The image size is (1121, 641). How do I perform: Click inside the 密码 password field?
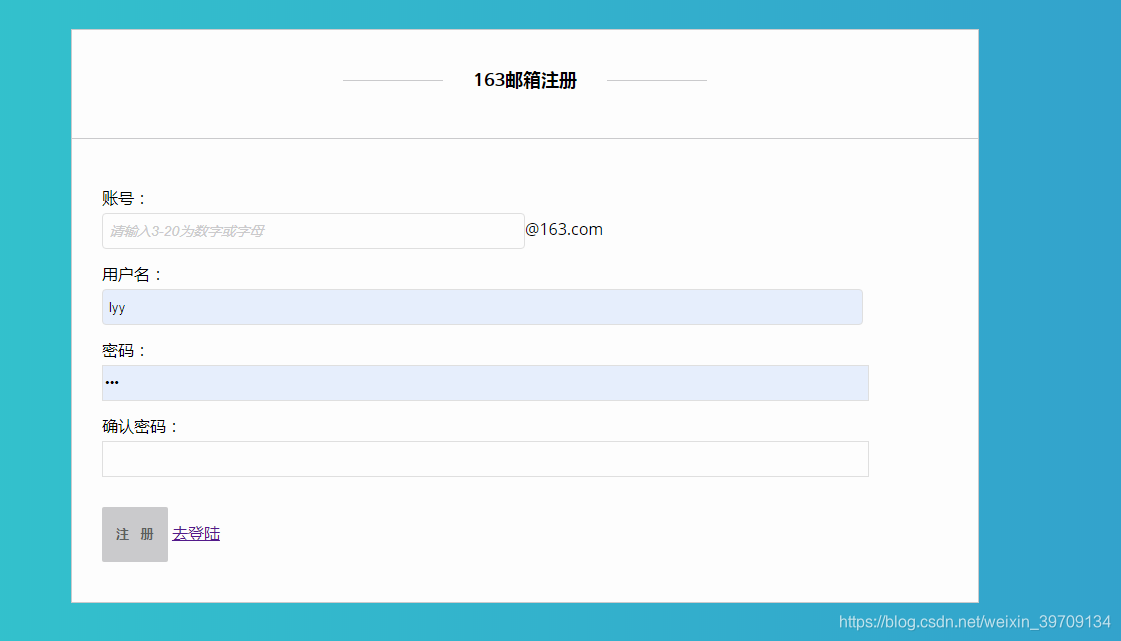pos(485,383)
